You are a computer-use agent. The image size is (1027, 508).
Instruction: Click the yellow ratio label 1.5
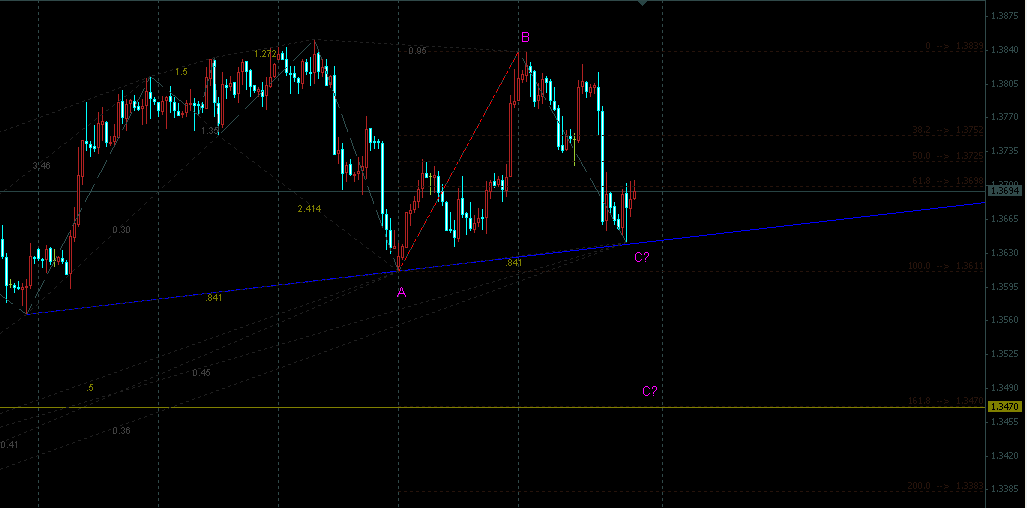point(181,72)
